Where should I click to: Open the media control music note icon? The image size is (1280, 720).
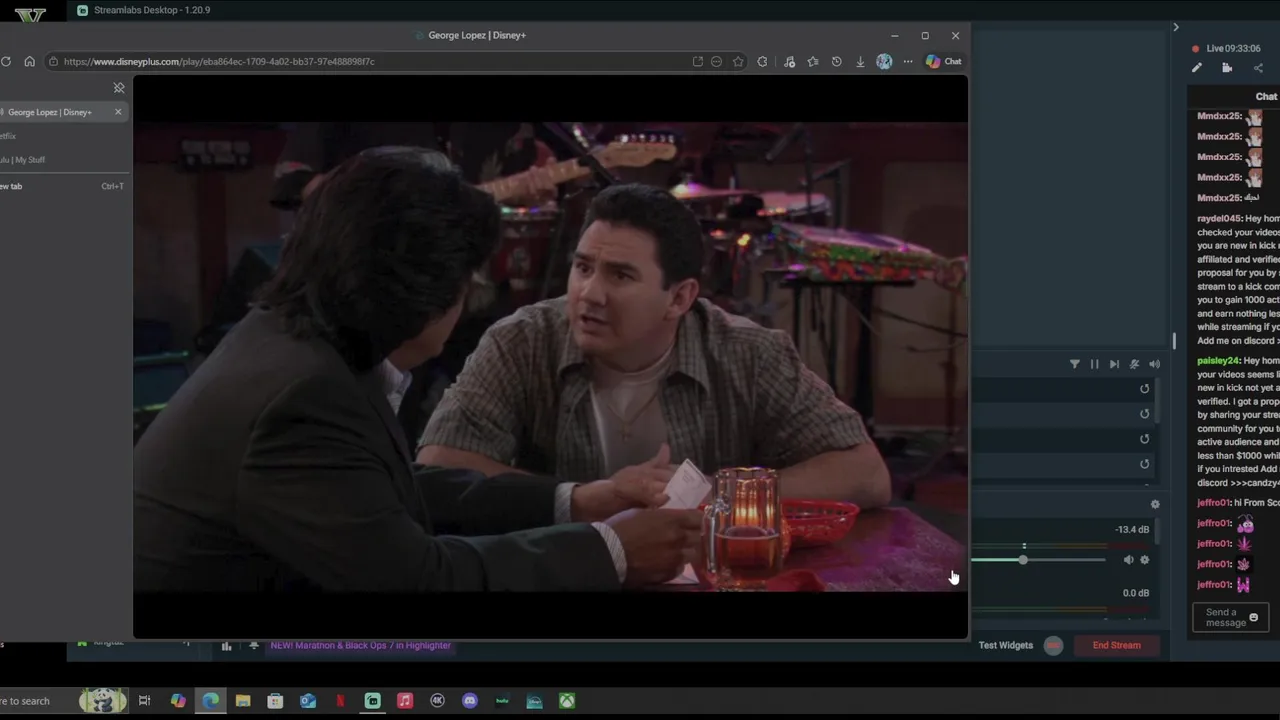(x=789, y=62)
